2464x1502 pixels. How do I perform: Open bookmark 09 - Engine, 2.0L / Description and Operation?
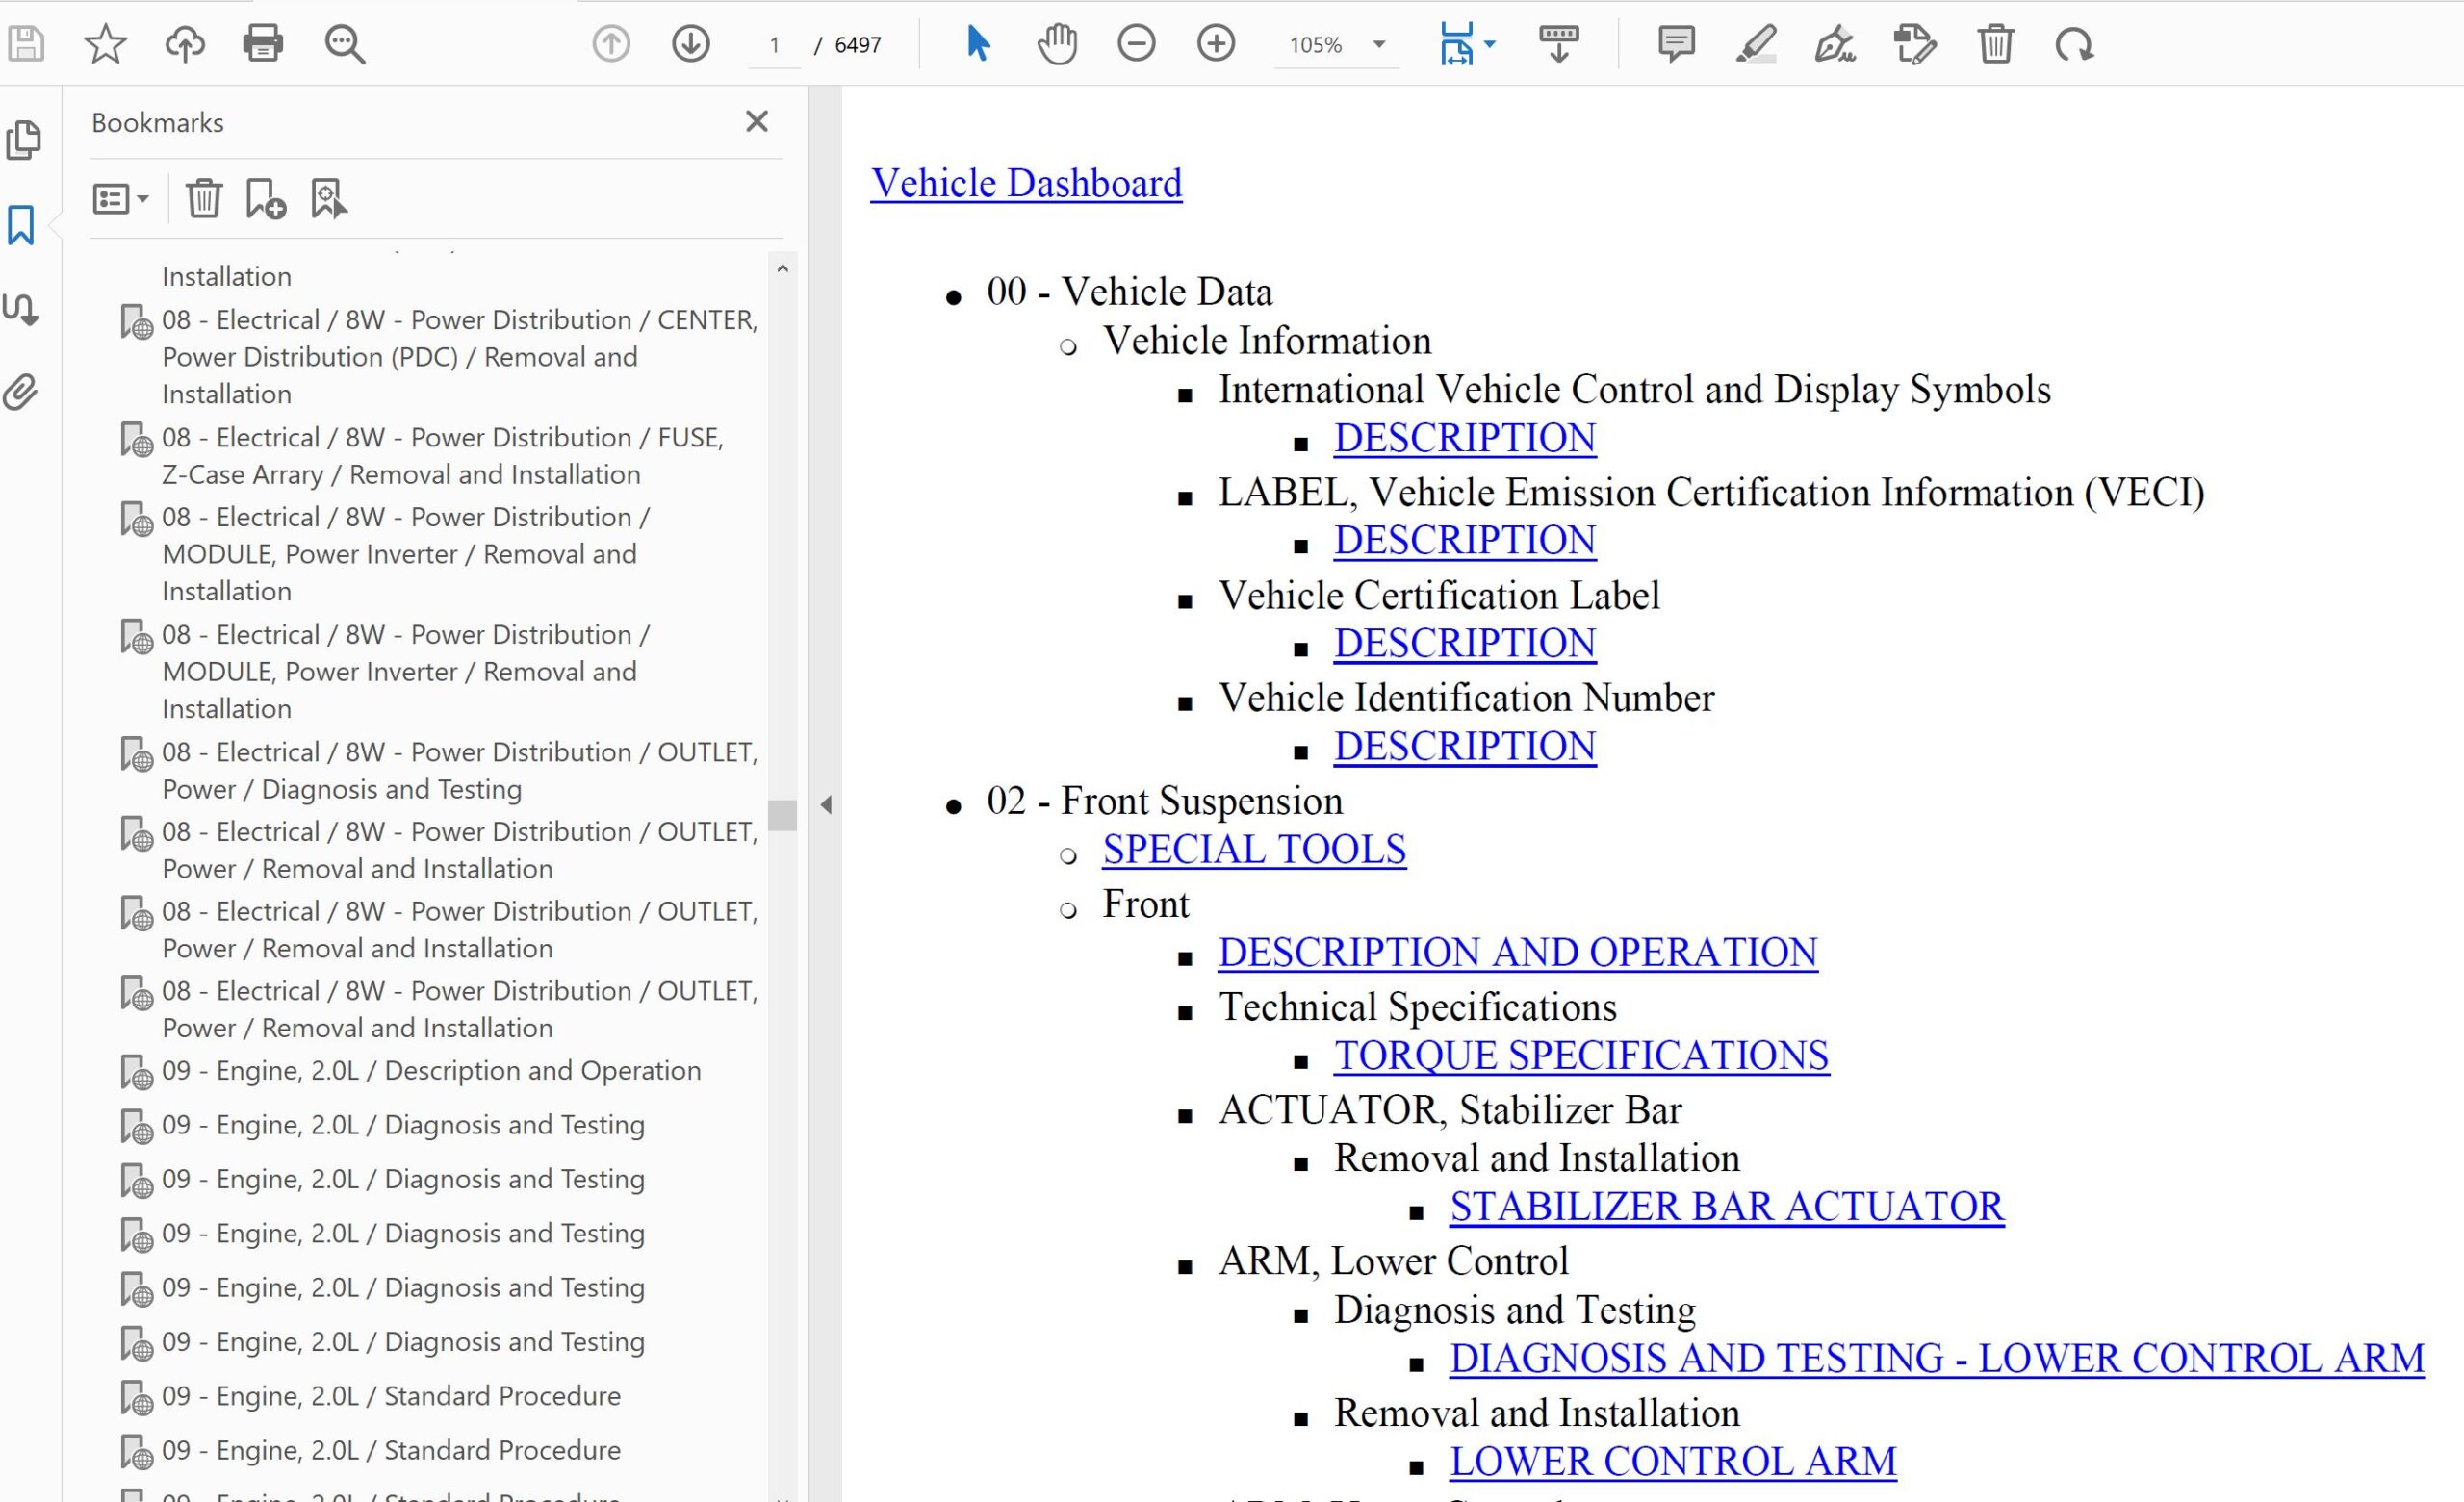pos(430,1070)
